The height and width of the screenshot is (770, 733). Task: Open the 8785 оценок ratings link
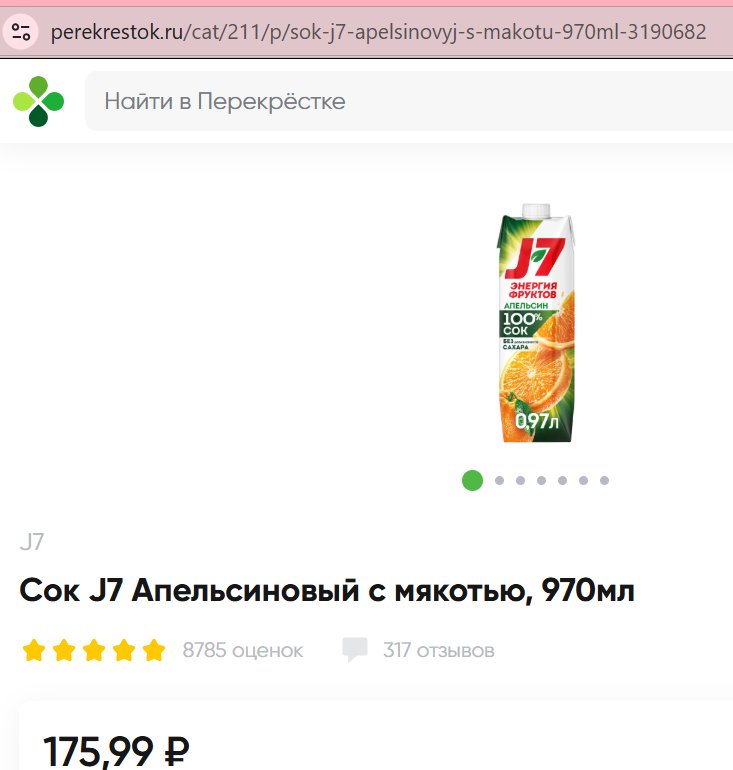pos(243,650)
